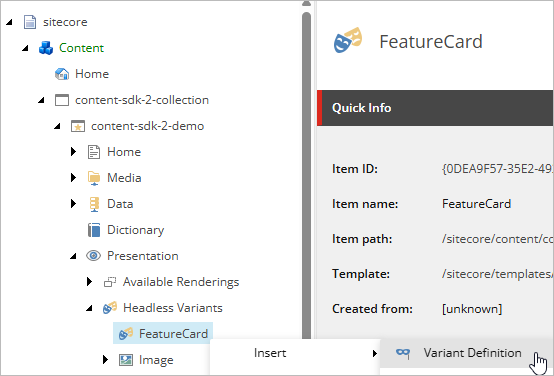Click the FeatureCard masks icon in tree
This screenshot has height=376, width=554.
[126, 334]
